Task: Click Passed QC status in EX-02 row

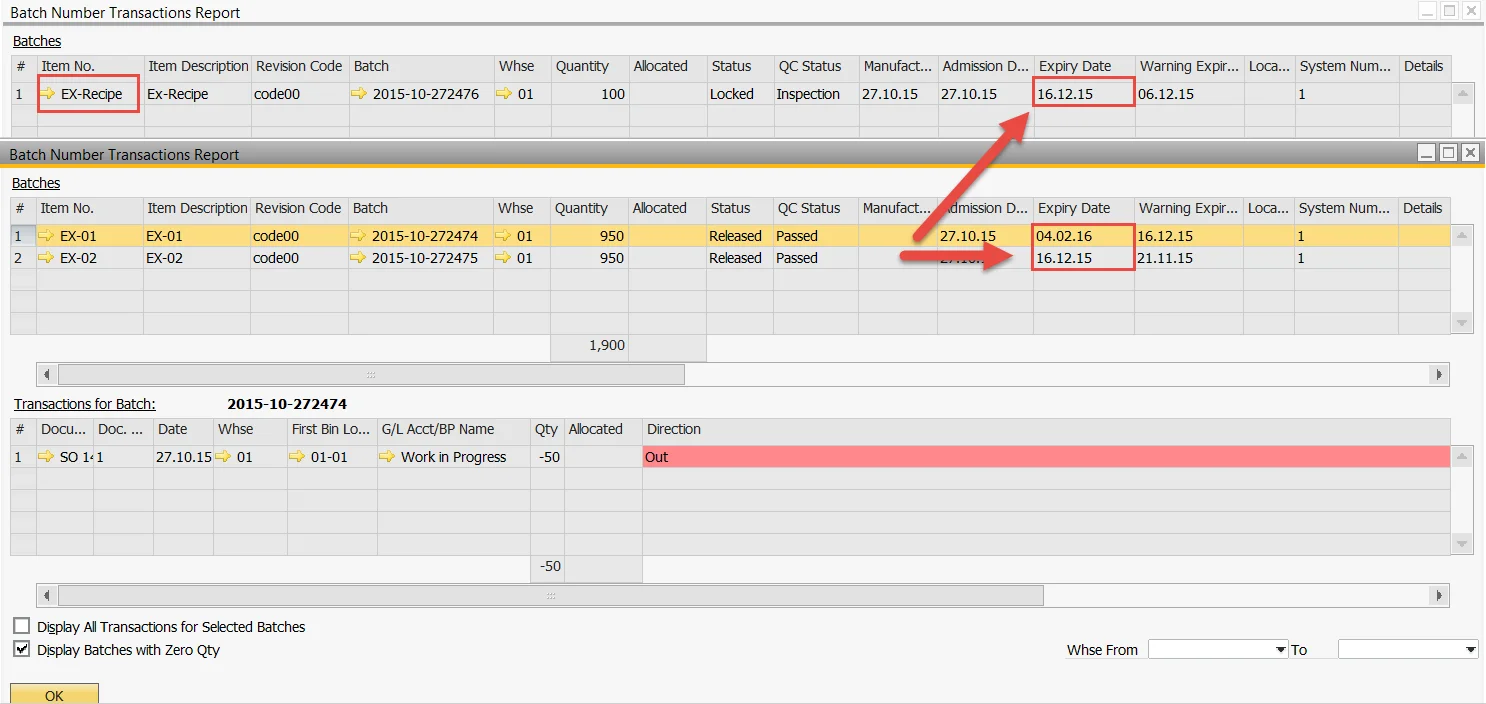Action: coord(816,258)
